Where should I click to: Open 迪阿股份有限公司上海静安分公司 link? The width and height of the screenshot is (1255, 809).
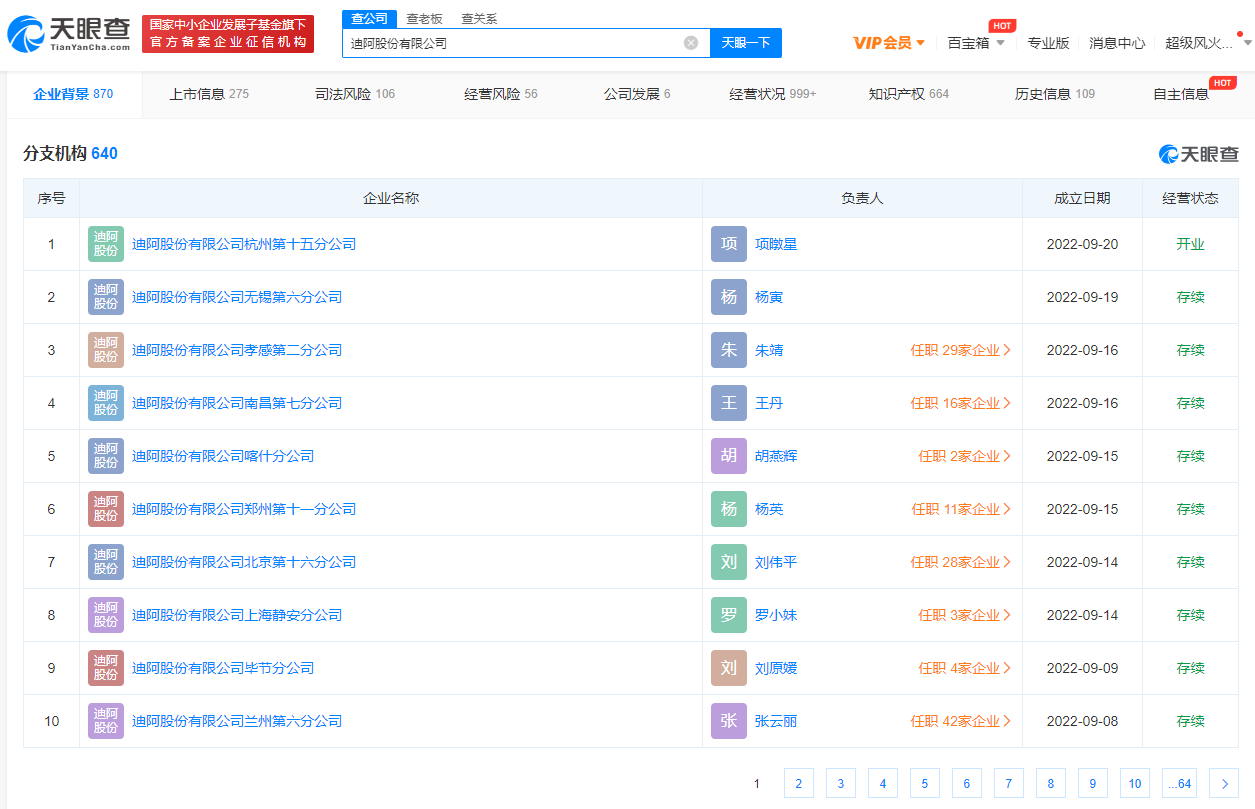tap(237, 615)
